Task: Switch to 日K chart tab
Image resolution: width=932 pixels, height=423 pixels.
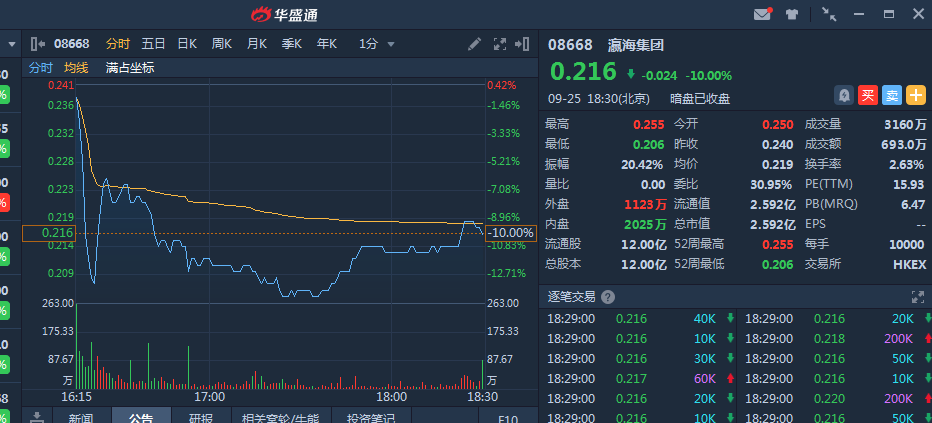Action: pos(187,44)
